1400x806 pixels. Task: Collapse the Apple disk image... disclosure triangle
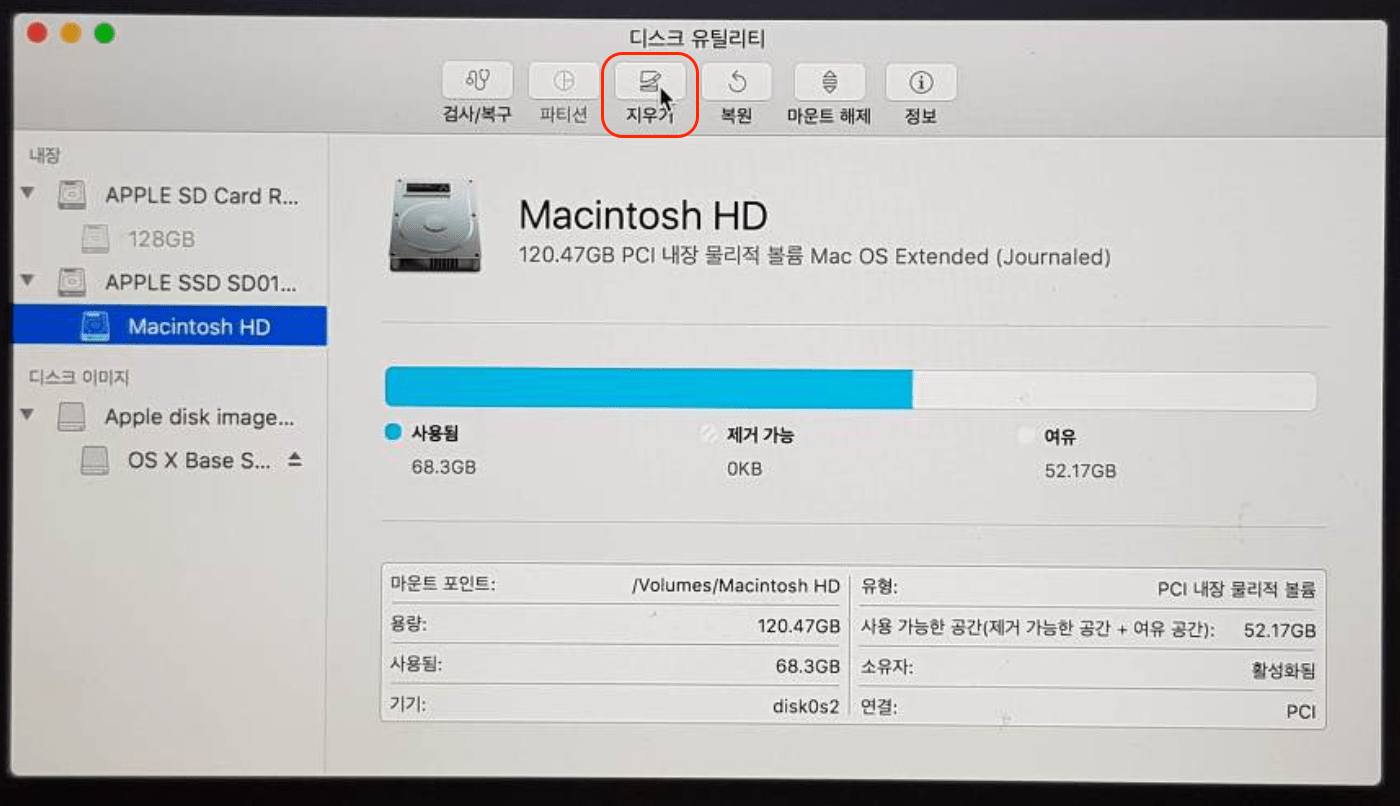coord(28,415)
